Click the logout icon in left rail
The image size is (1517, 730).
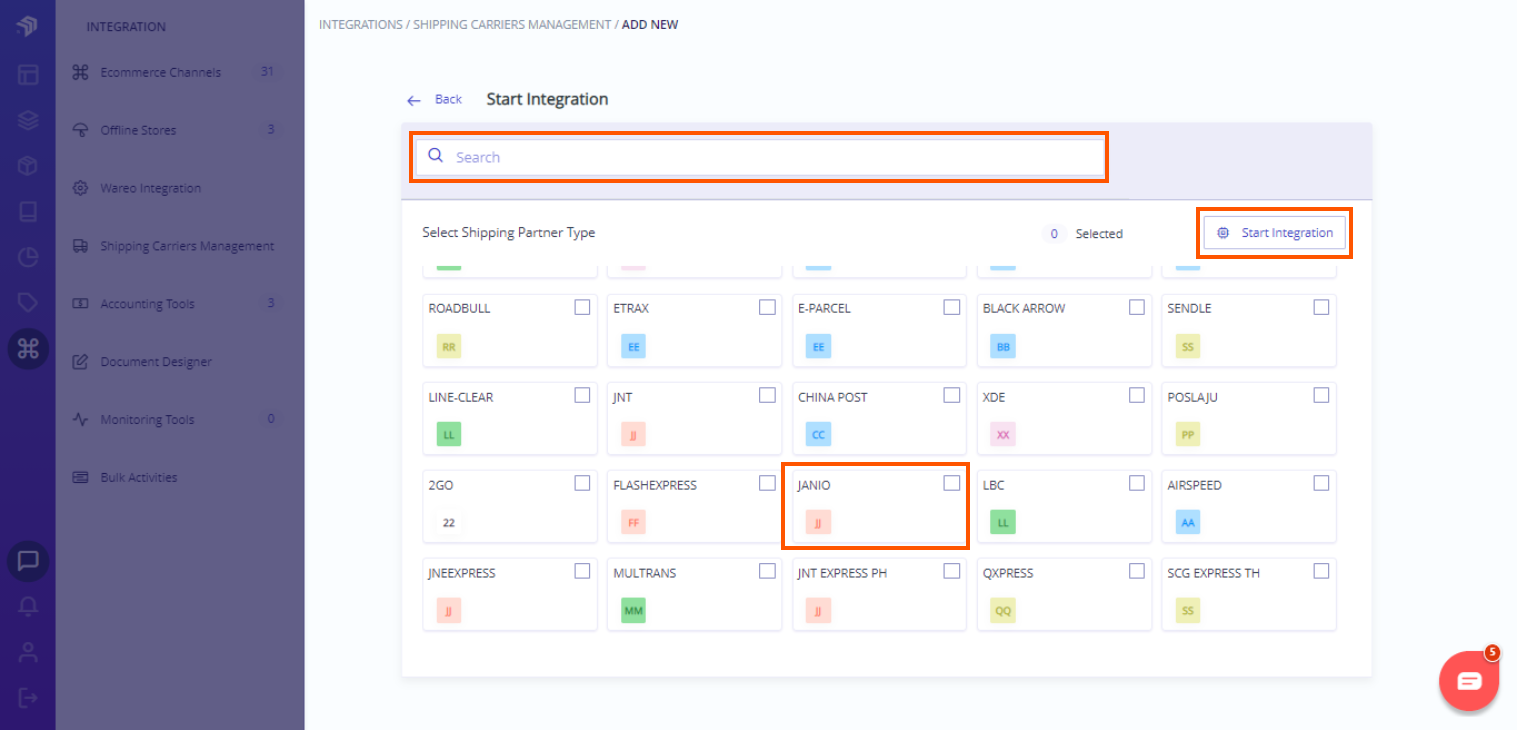(x=28, y=697)
